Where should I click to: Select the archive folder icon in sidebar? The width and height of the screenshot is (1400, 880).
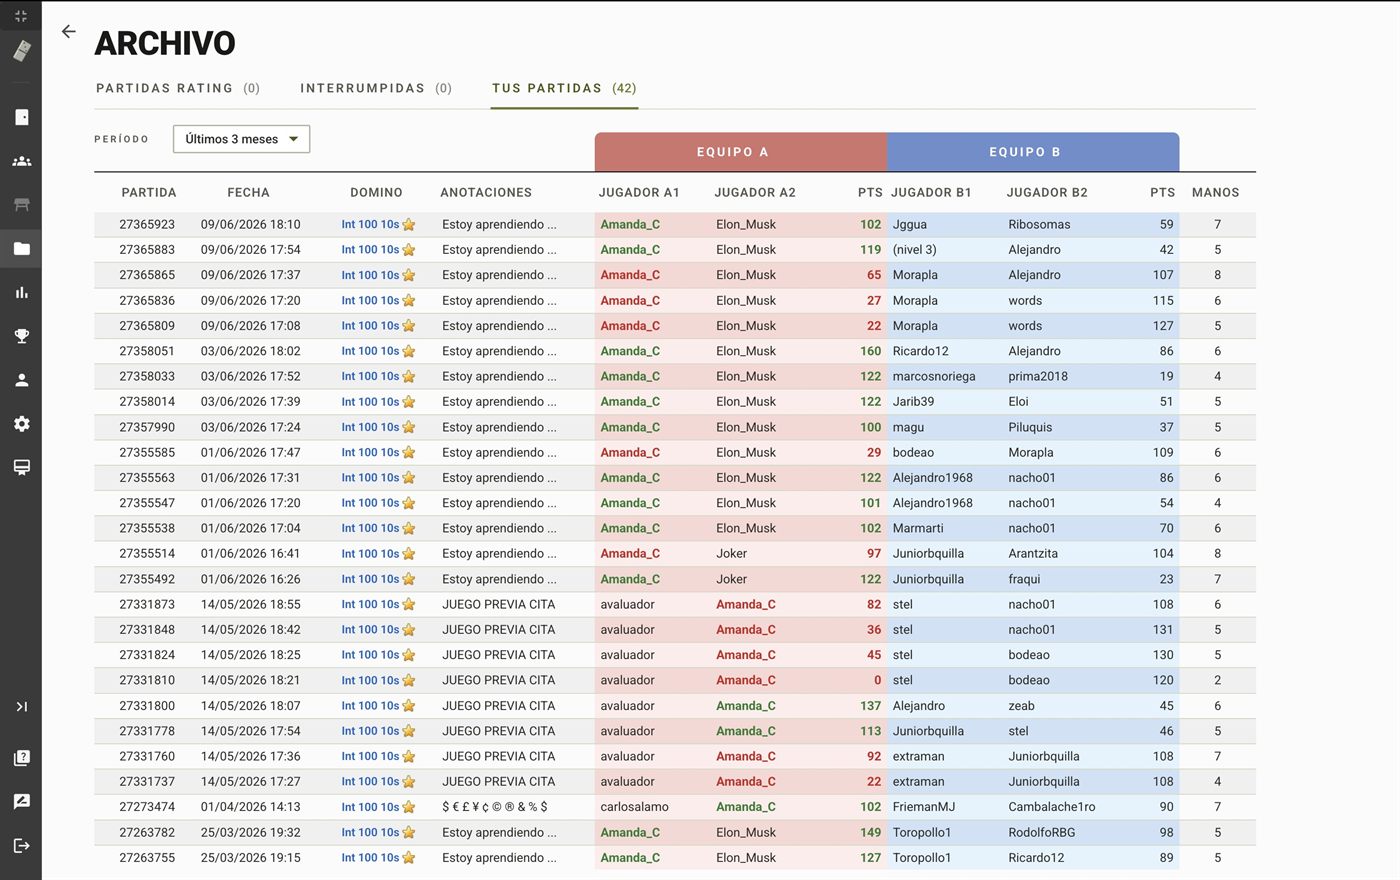[x=21, y=249]
